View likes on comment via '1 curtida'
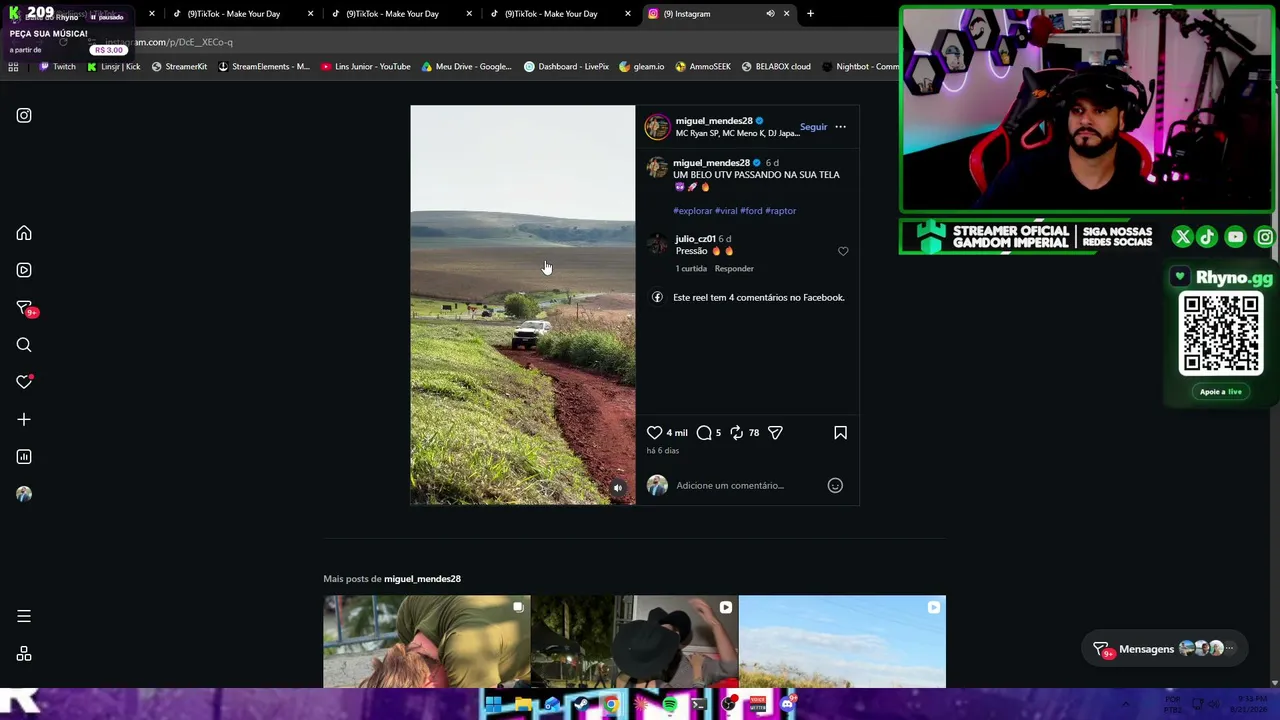 691,268
